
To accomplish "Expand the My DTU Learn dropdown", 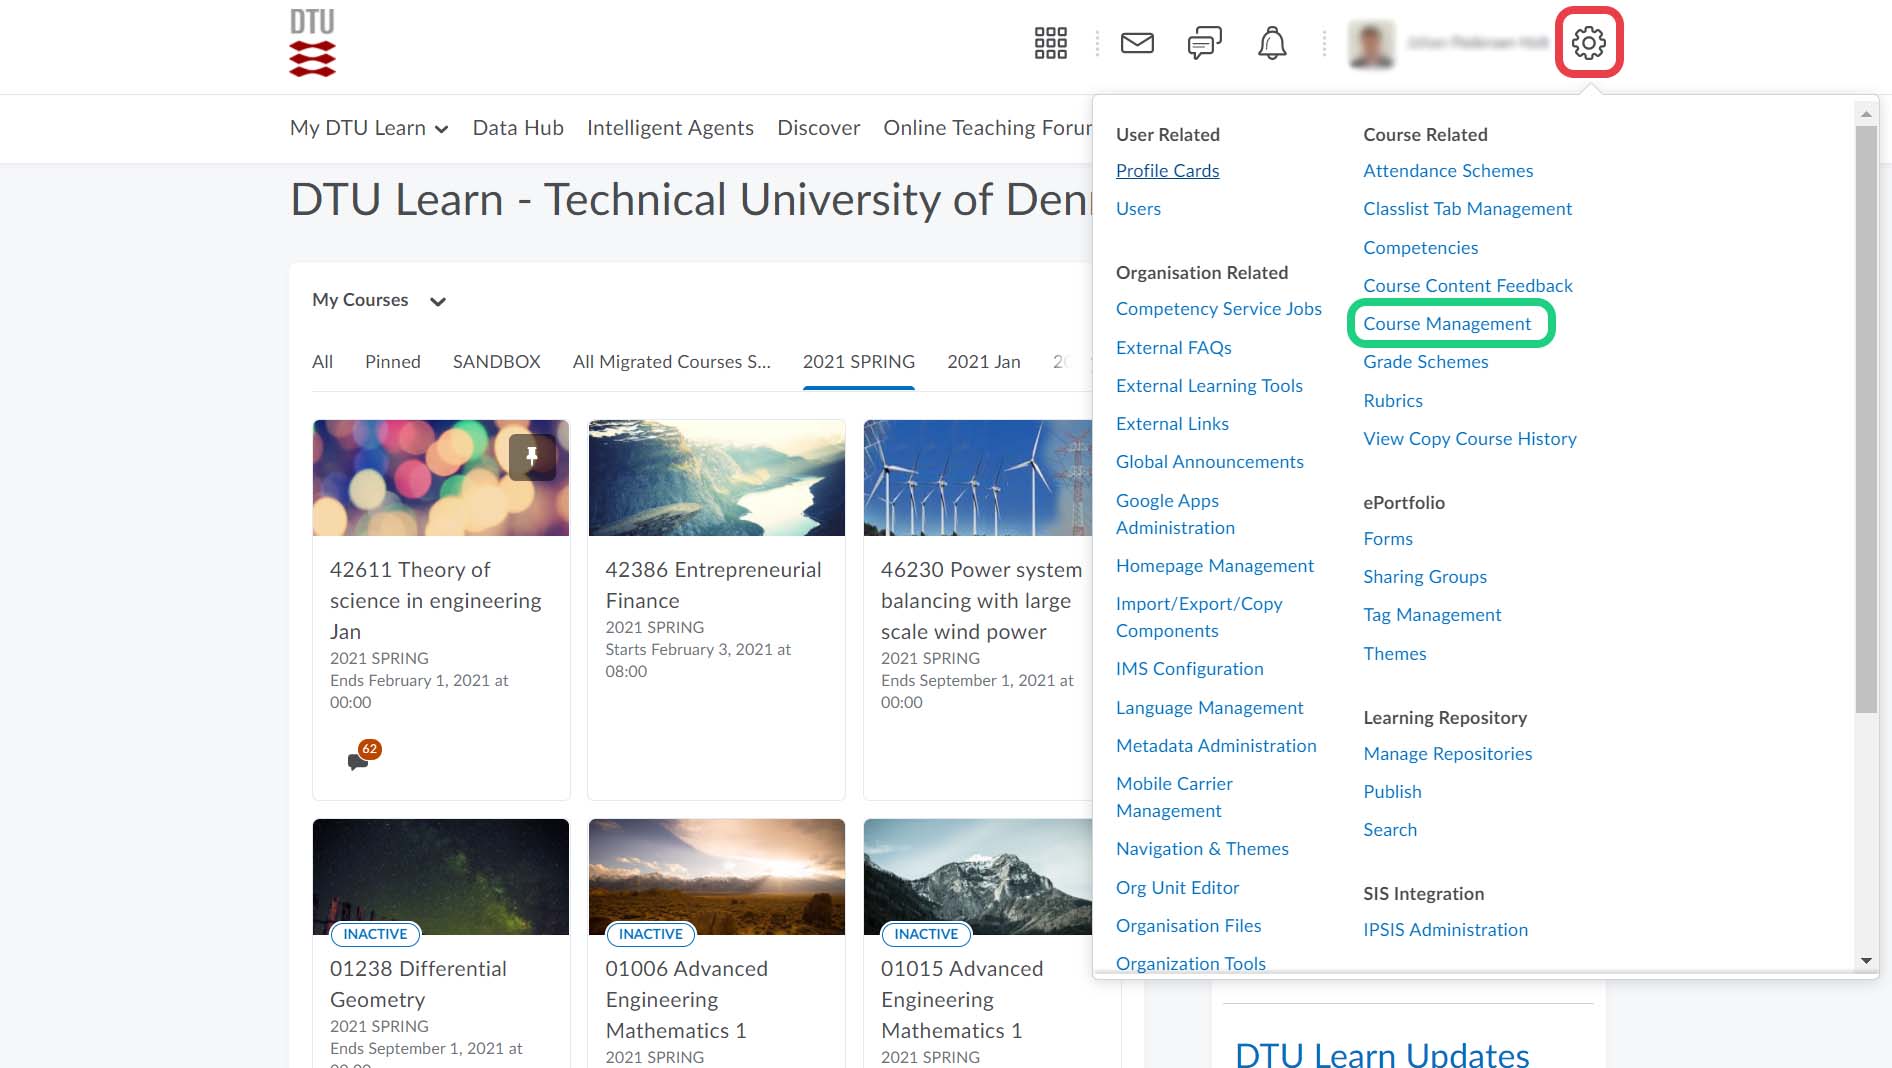I will 368,128.
